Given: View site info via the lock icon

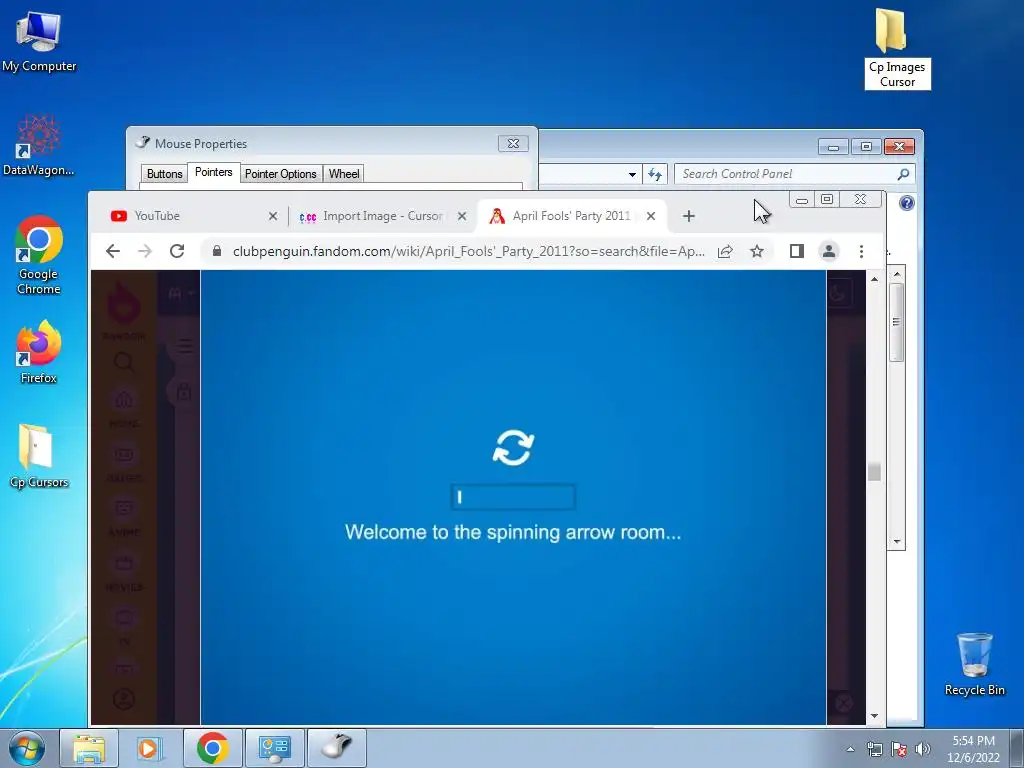Looking at the screenshot, I should (x=217, y=251).
